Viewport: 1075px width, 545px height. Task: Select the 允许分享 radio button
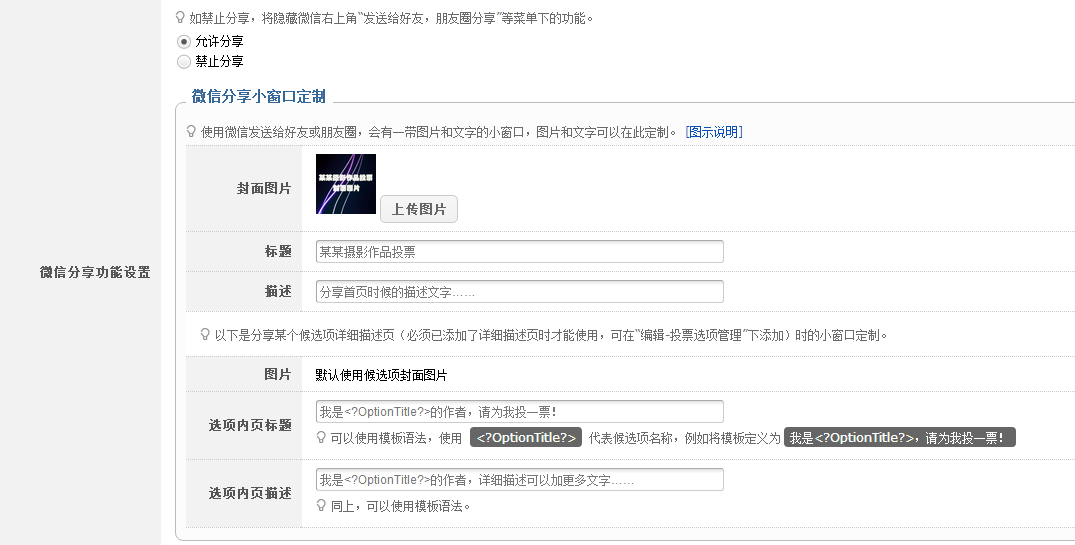(x=183, y=42)
